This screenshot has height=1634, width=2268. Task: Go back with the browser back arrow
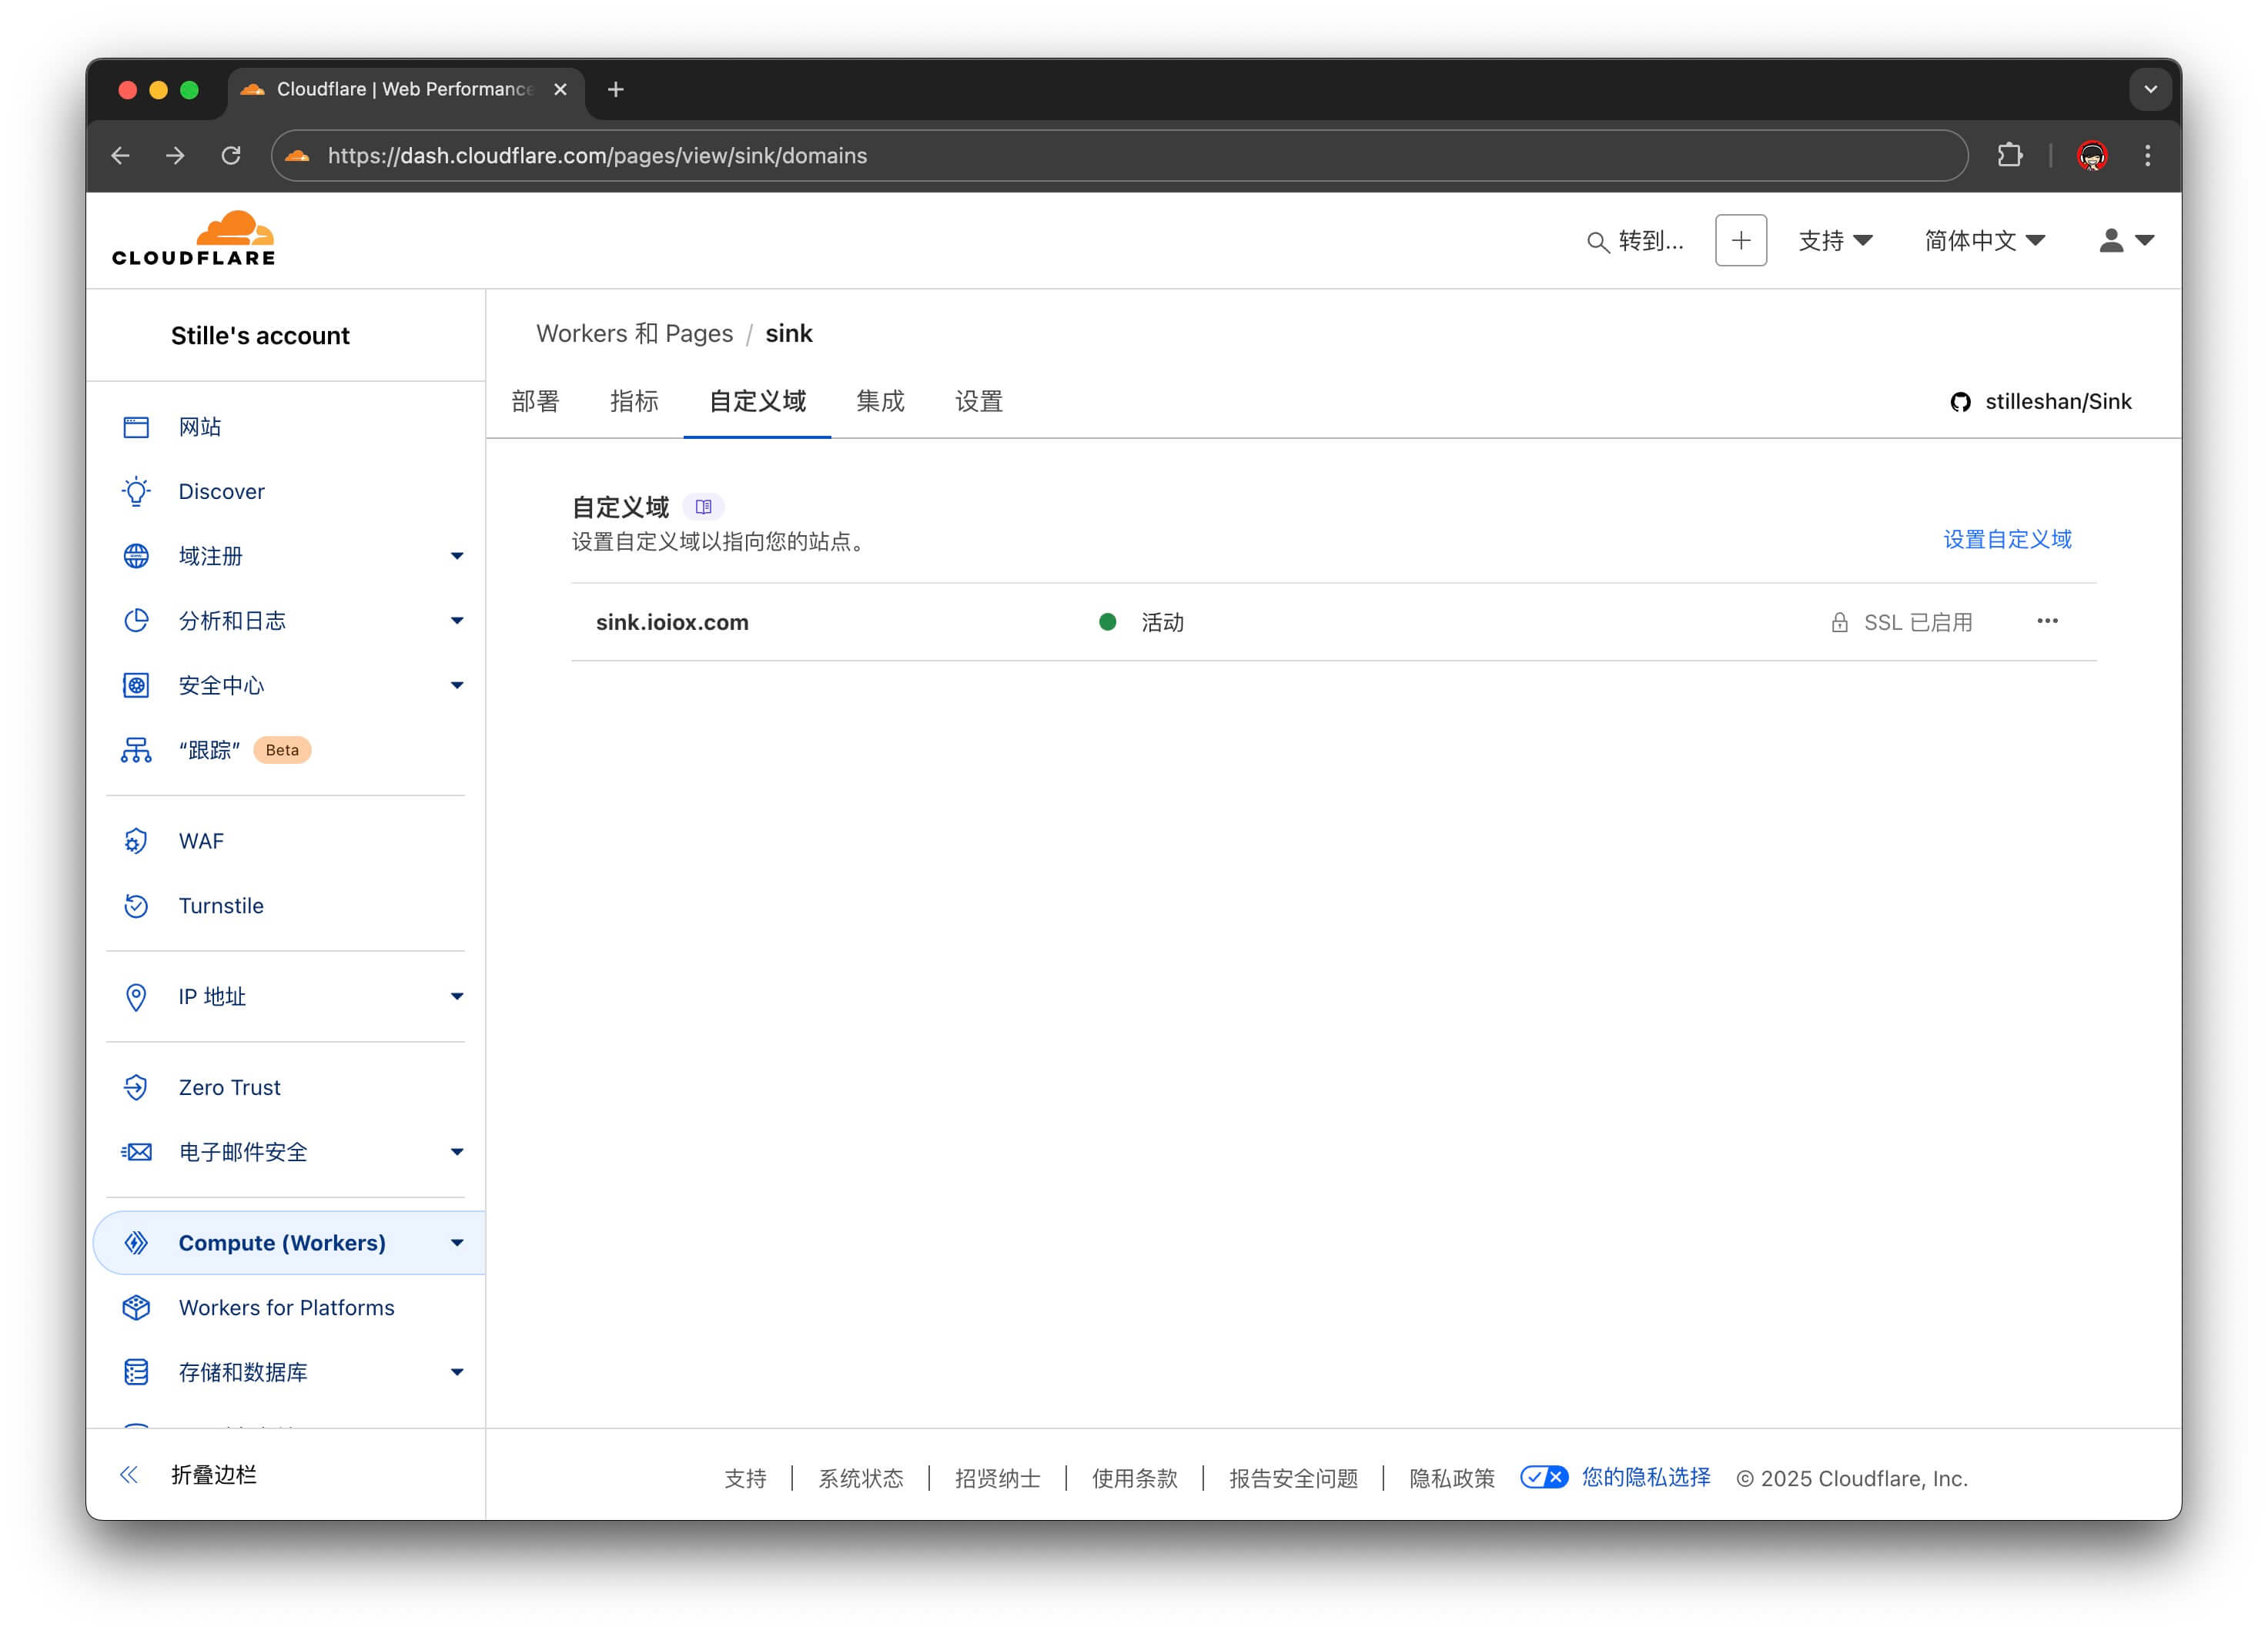coord(120,155)
